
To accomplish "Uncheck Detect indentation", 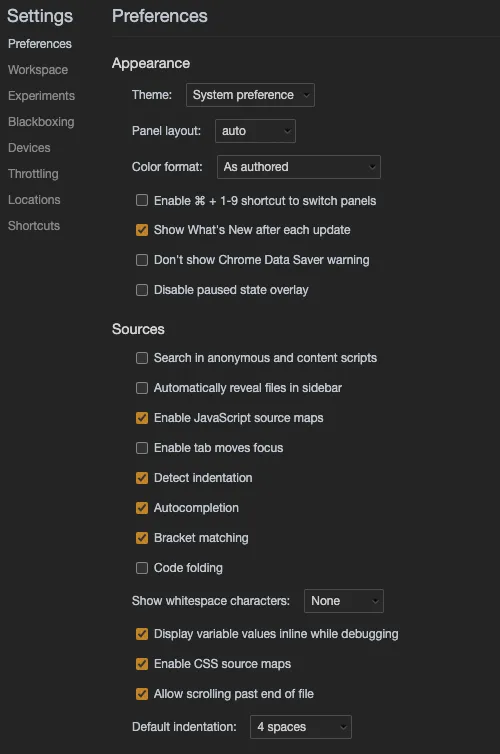I will pos(142,478).
